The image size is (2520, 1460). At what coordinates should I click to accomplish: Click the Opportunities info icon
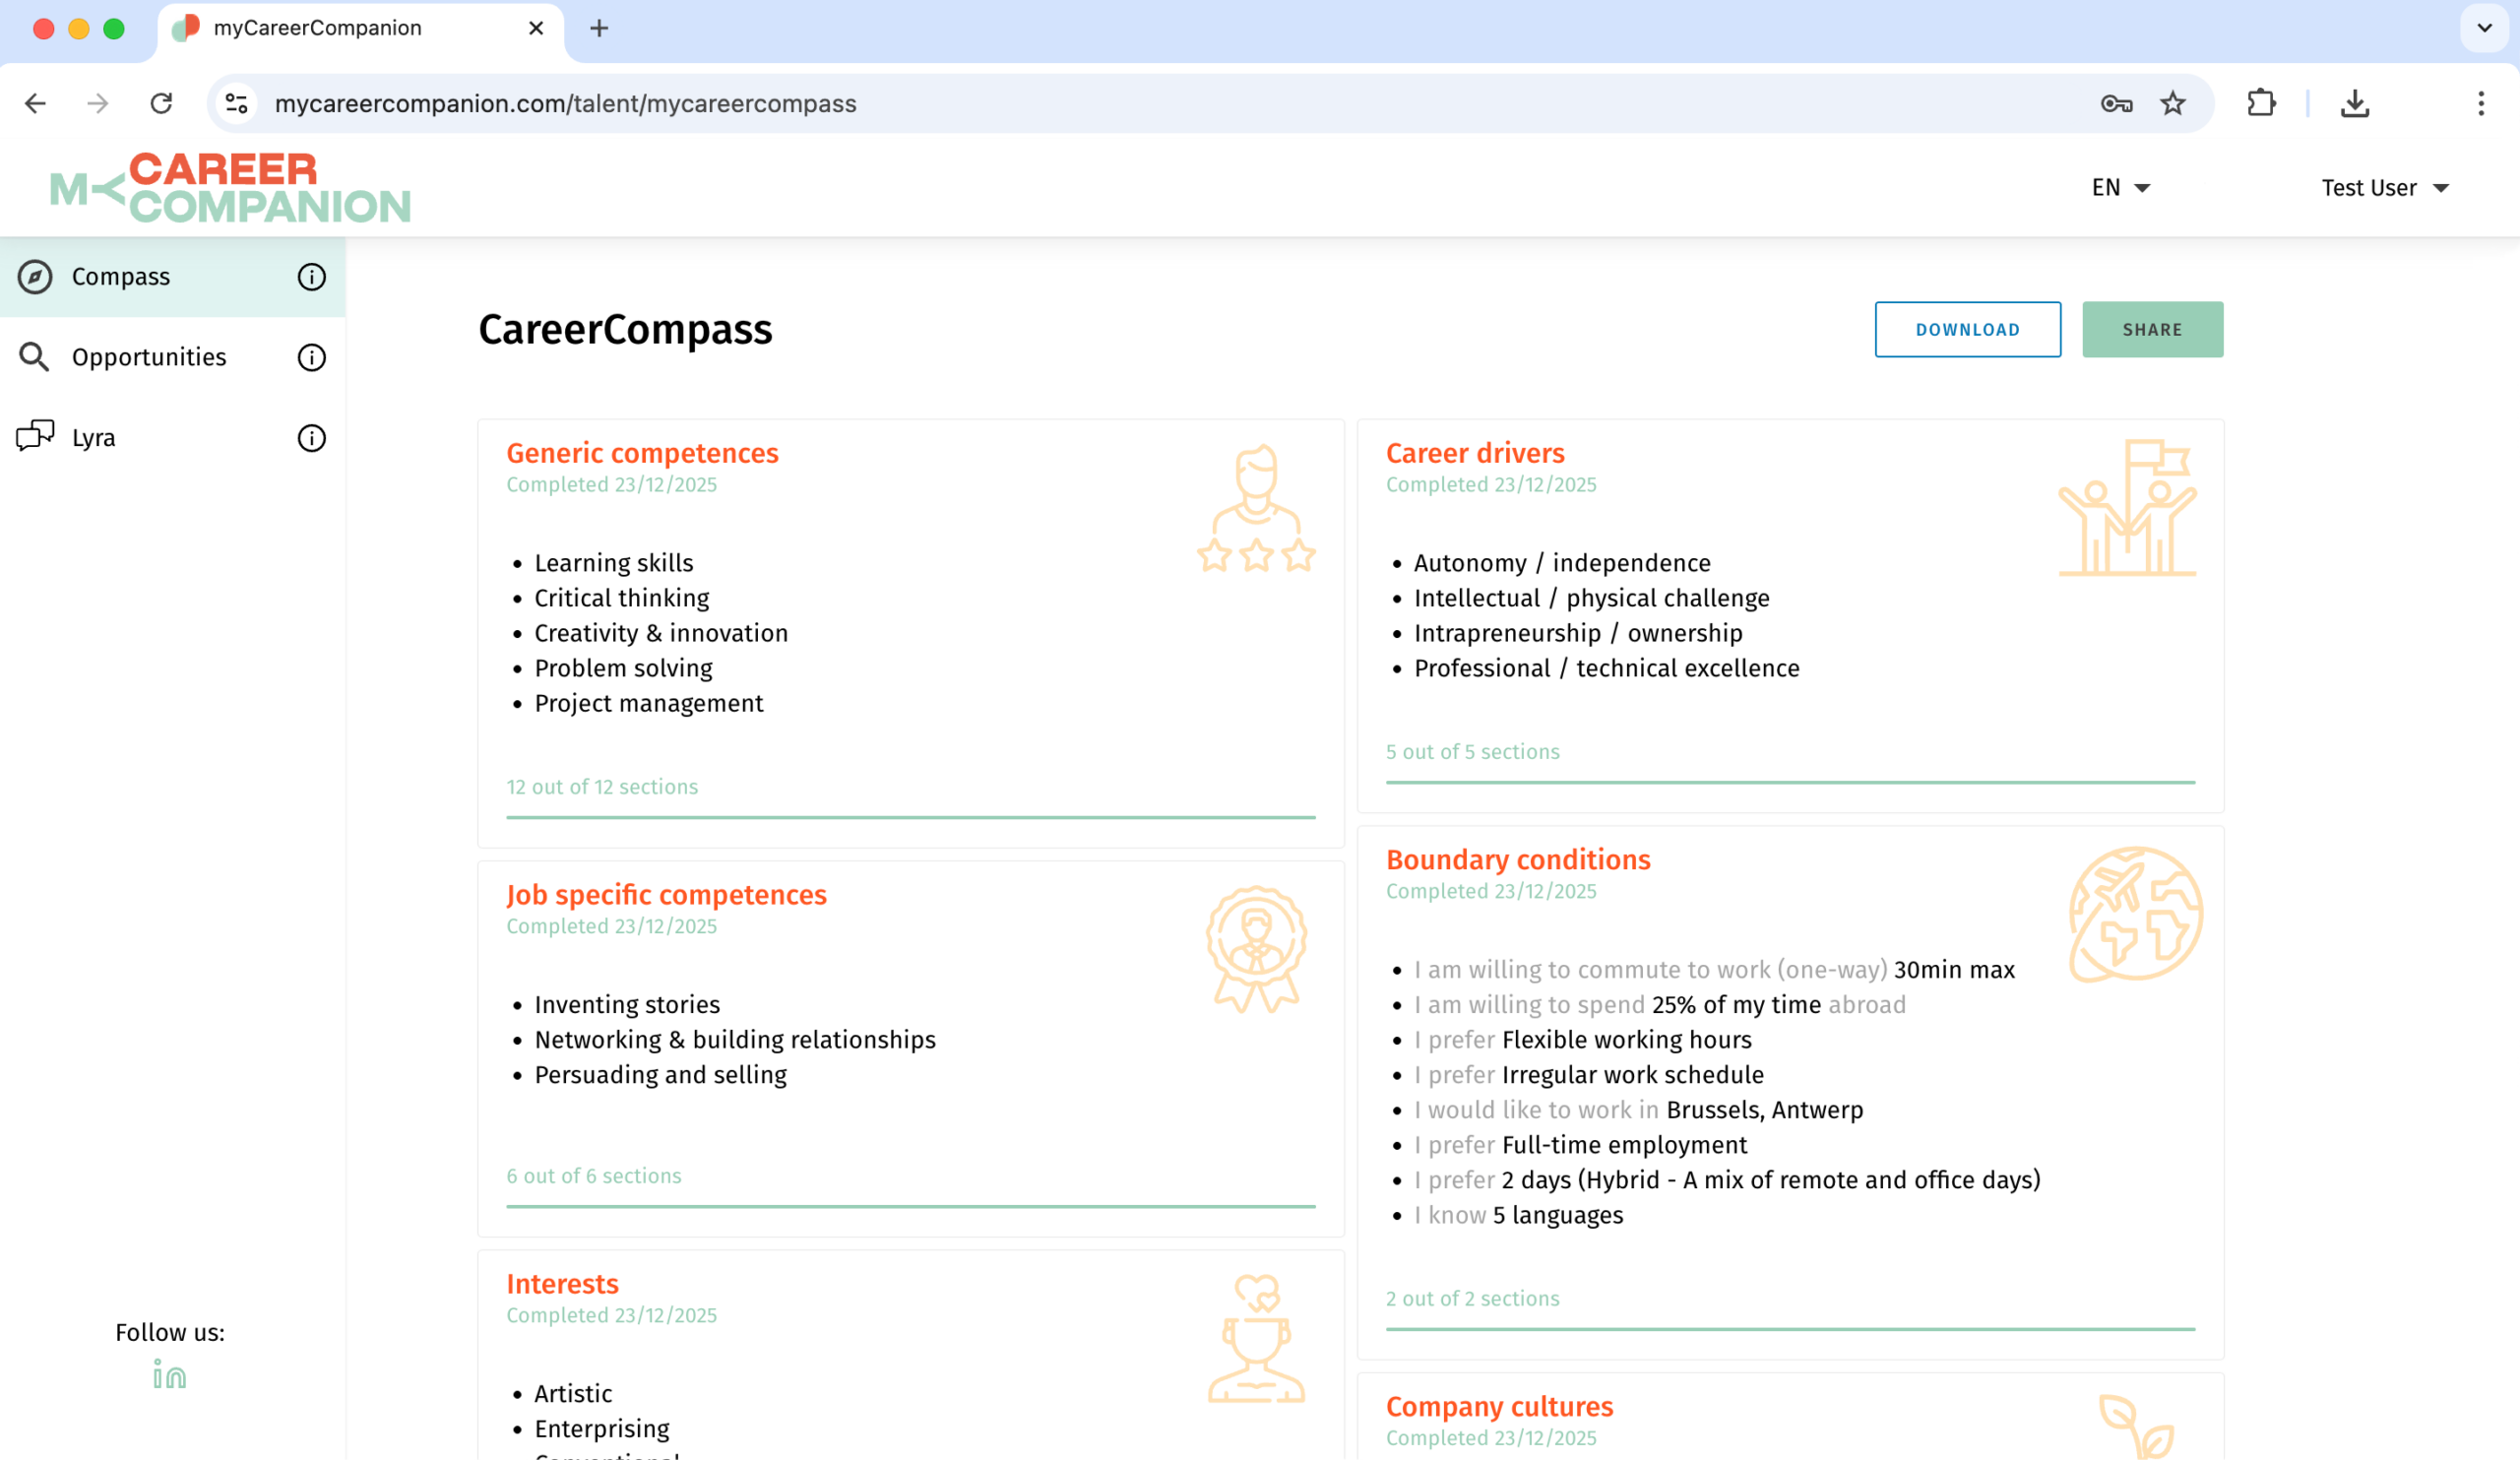coord(311,357)
